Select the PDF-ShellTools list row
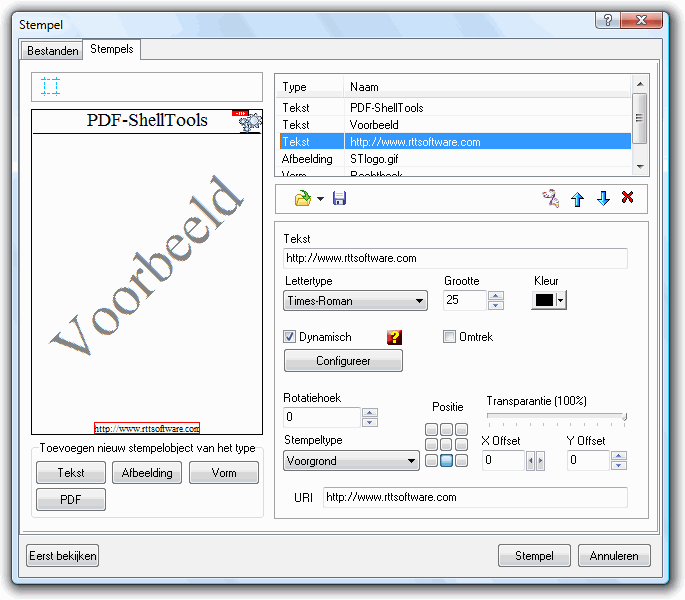 tap(454, 108)
